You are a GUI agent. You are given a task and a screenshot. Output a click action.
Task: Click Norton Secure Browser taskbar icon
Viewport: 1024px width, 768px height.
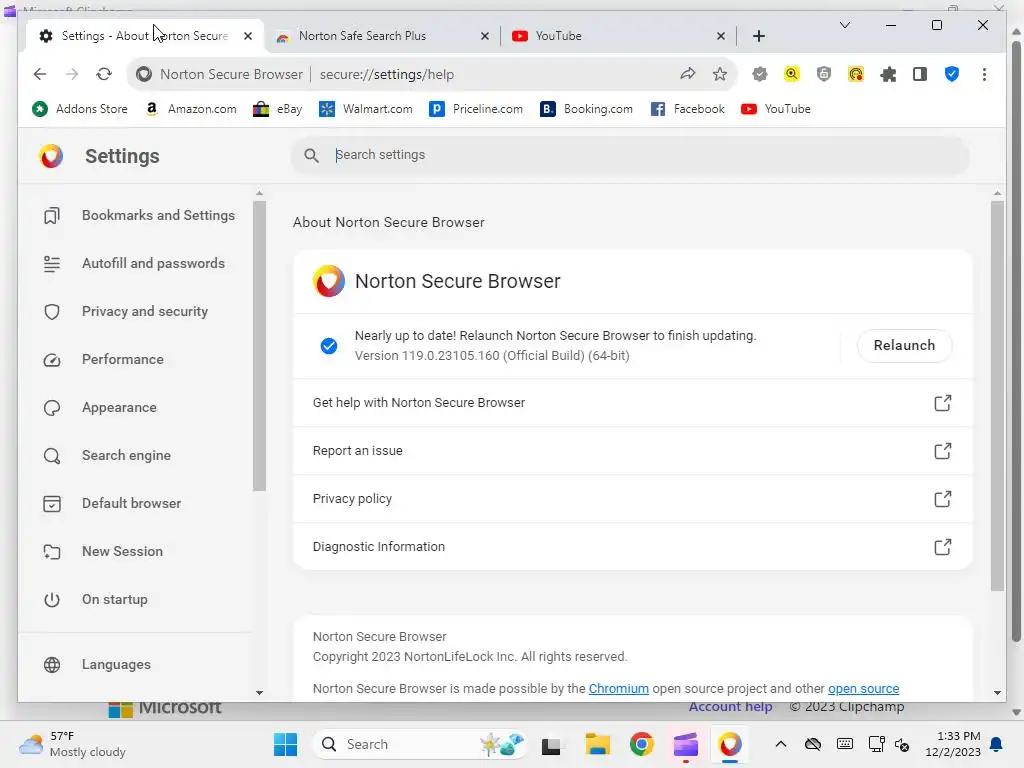[x=729, y=744]
